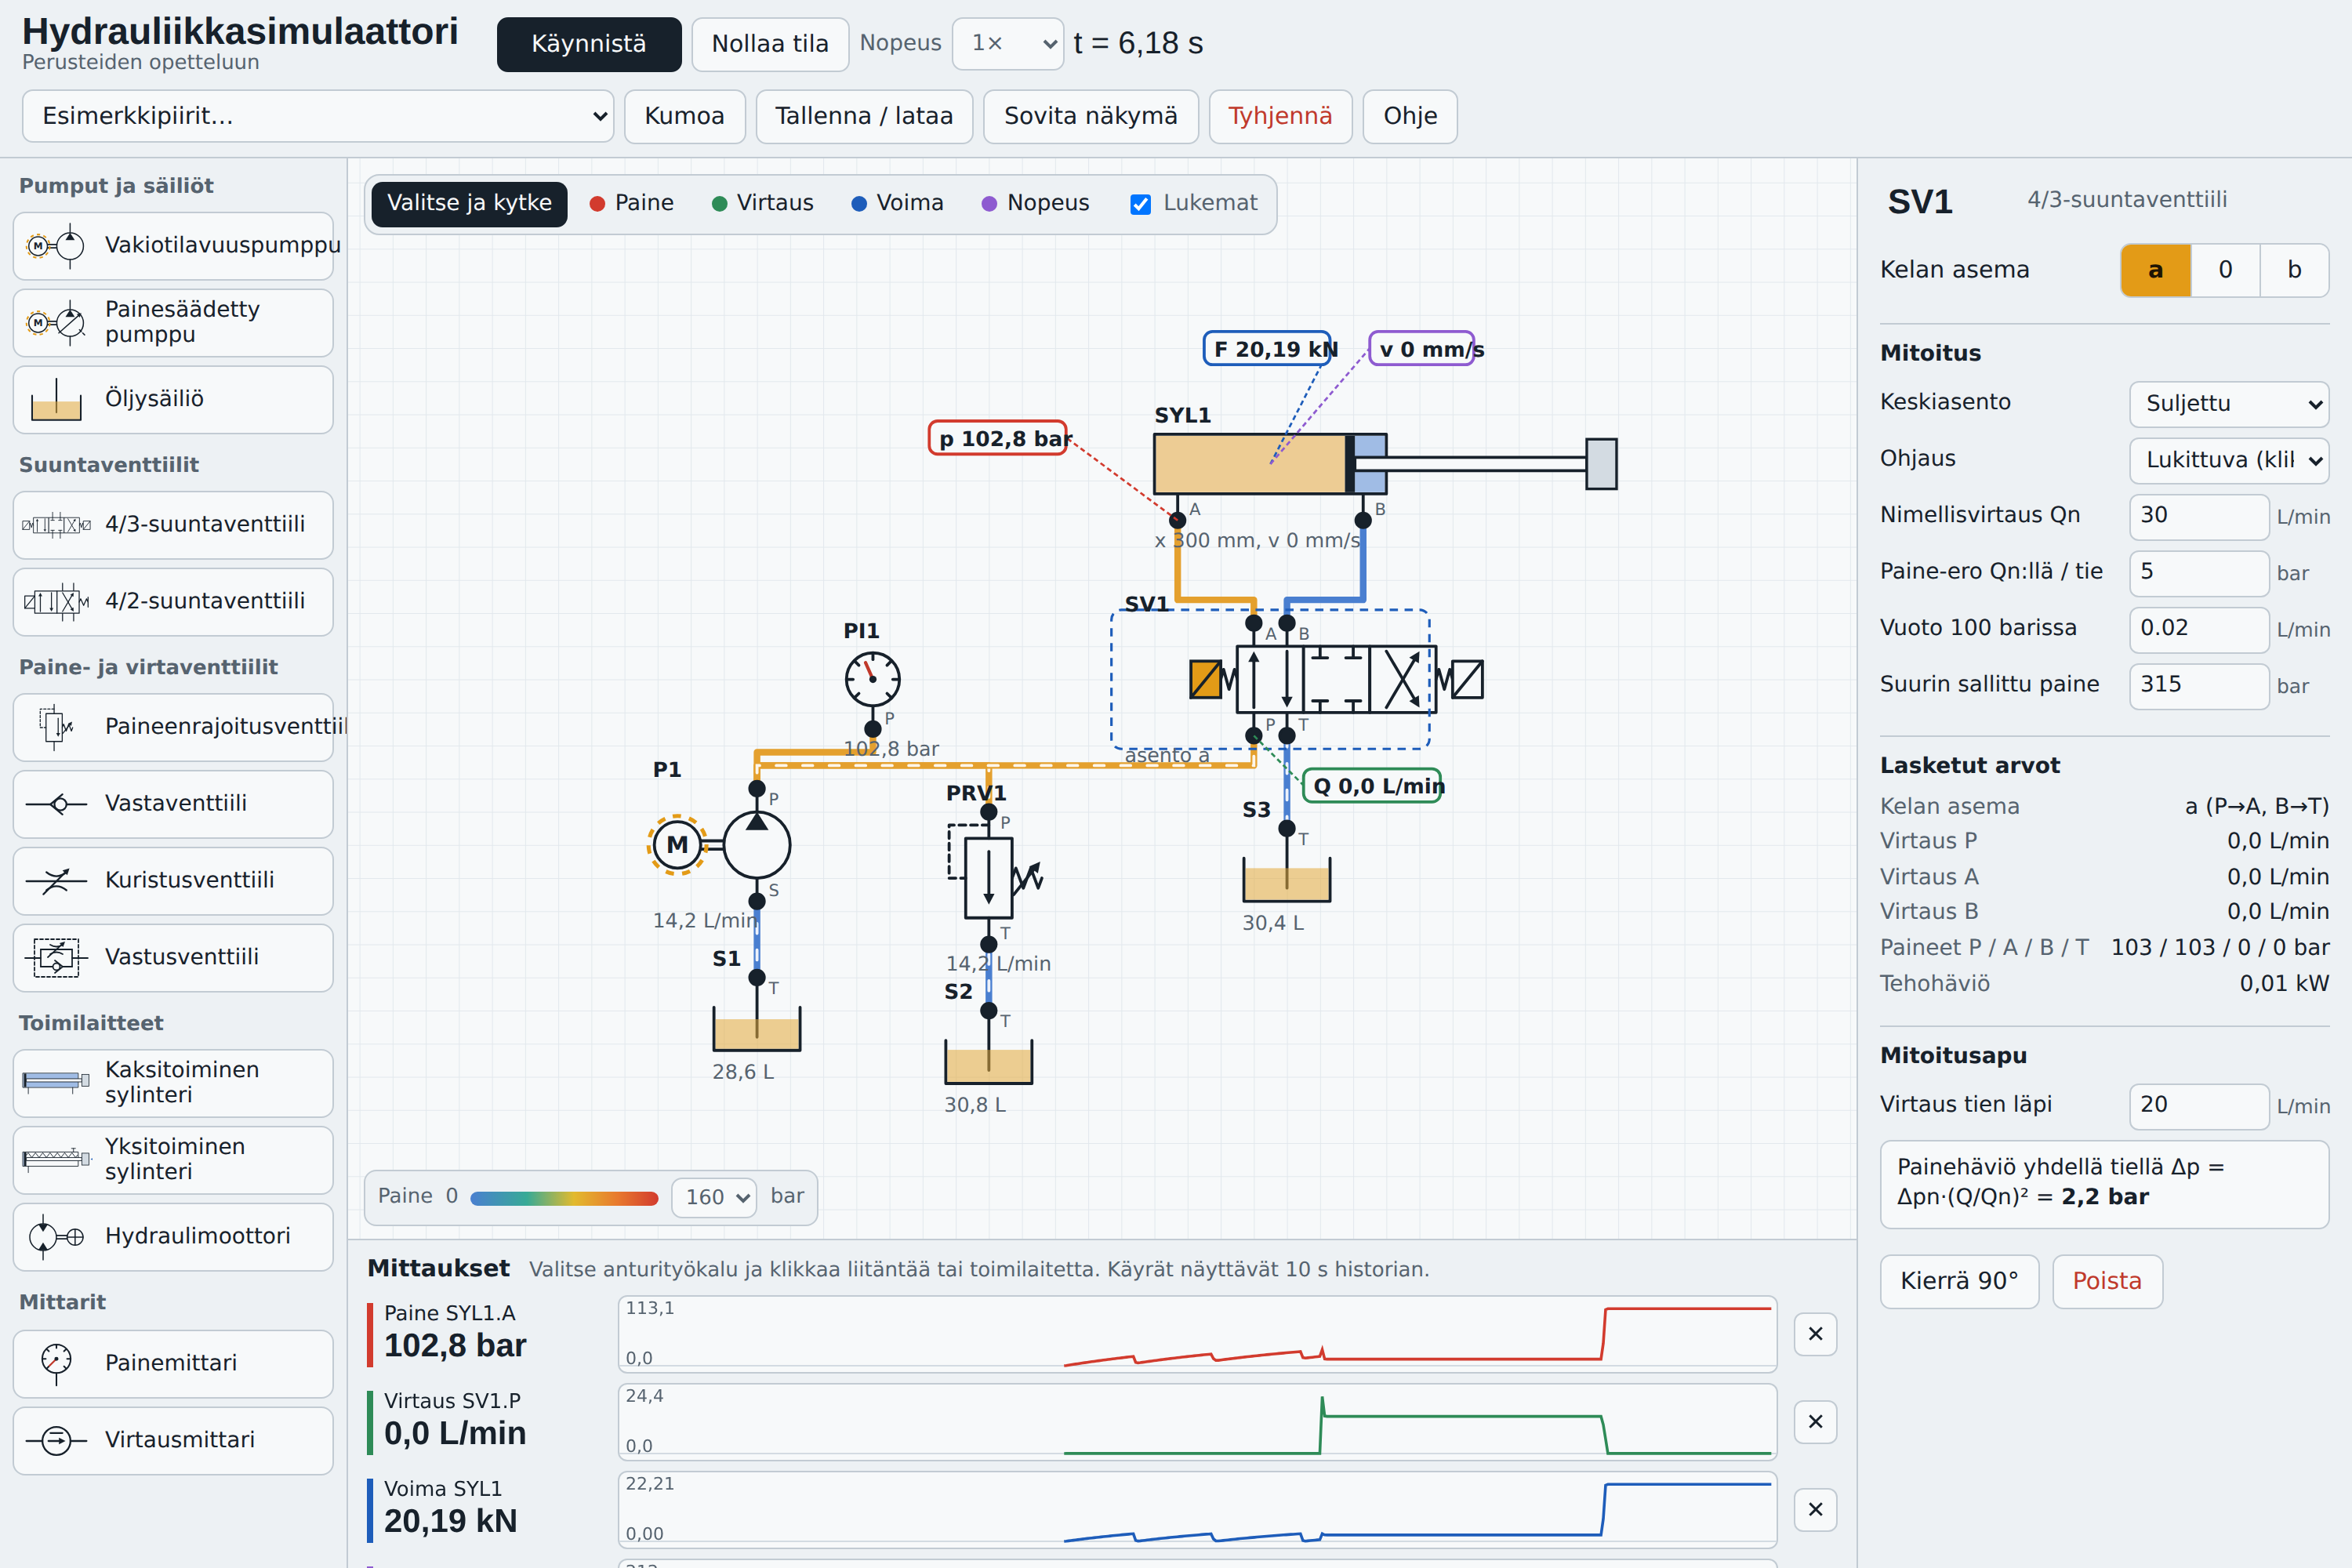Open the Ohjaus Lukittuva dropdown
The image size is (2352, 1568).
(2228, 460)
